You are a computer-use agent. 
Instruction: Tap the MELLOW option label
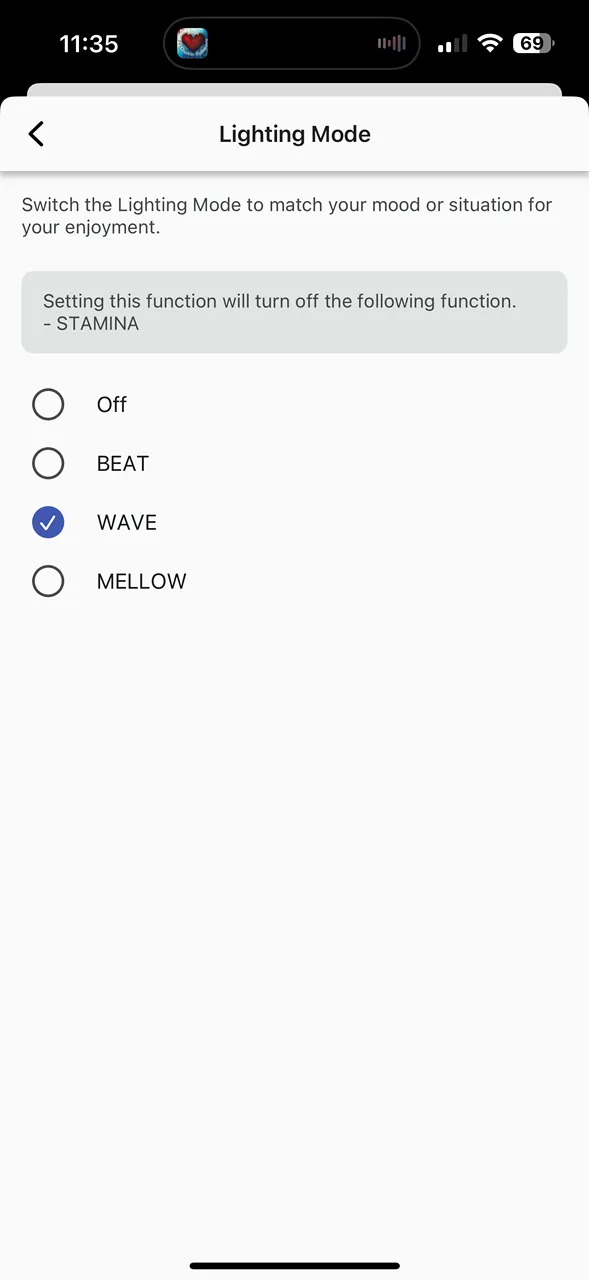point(142,581)
